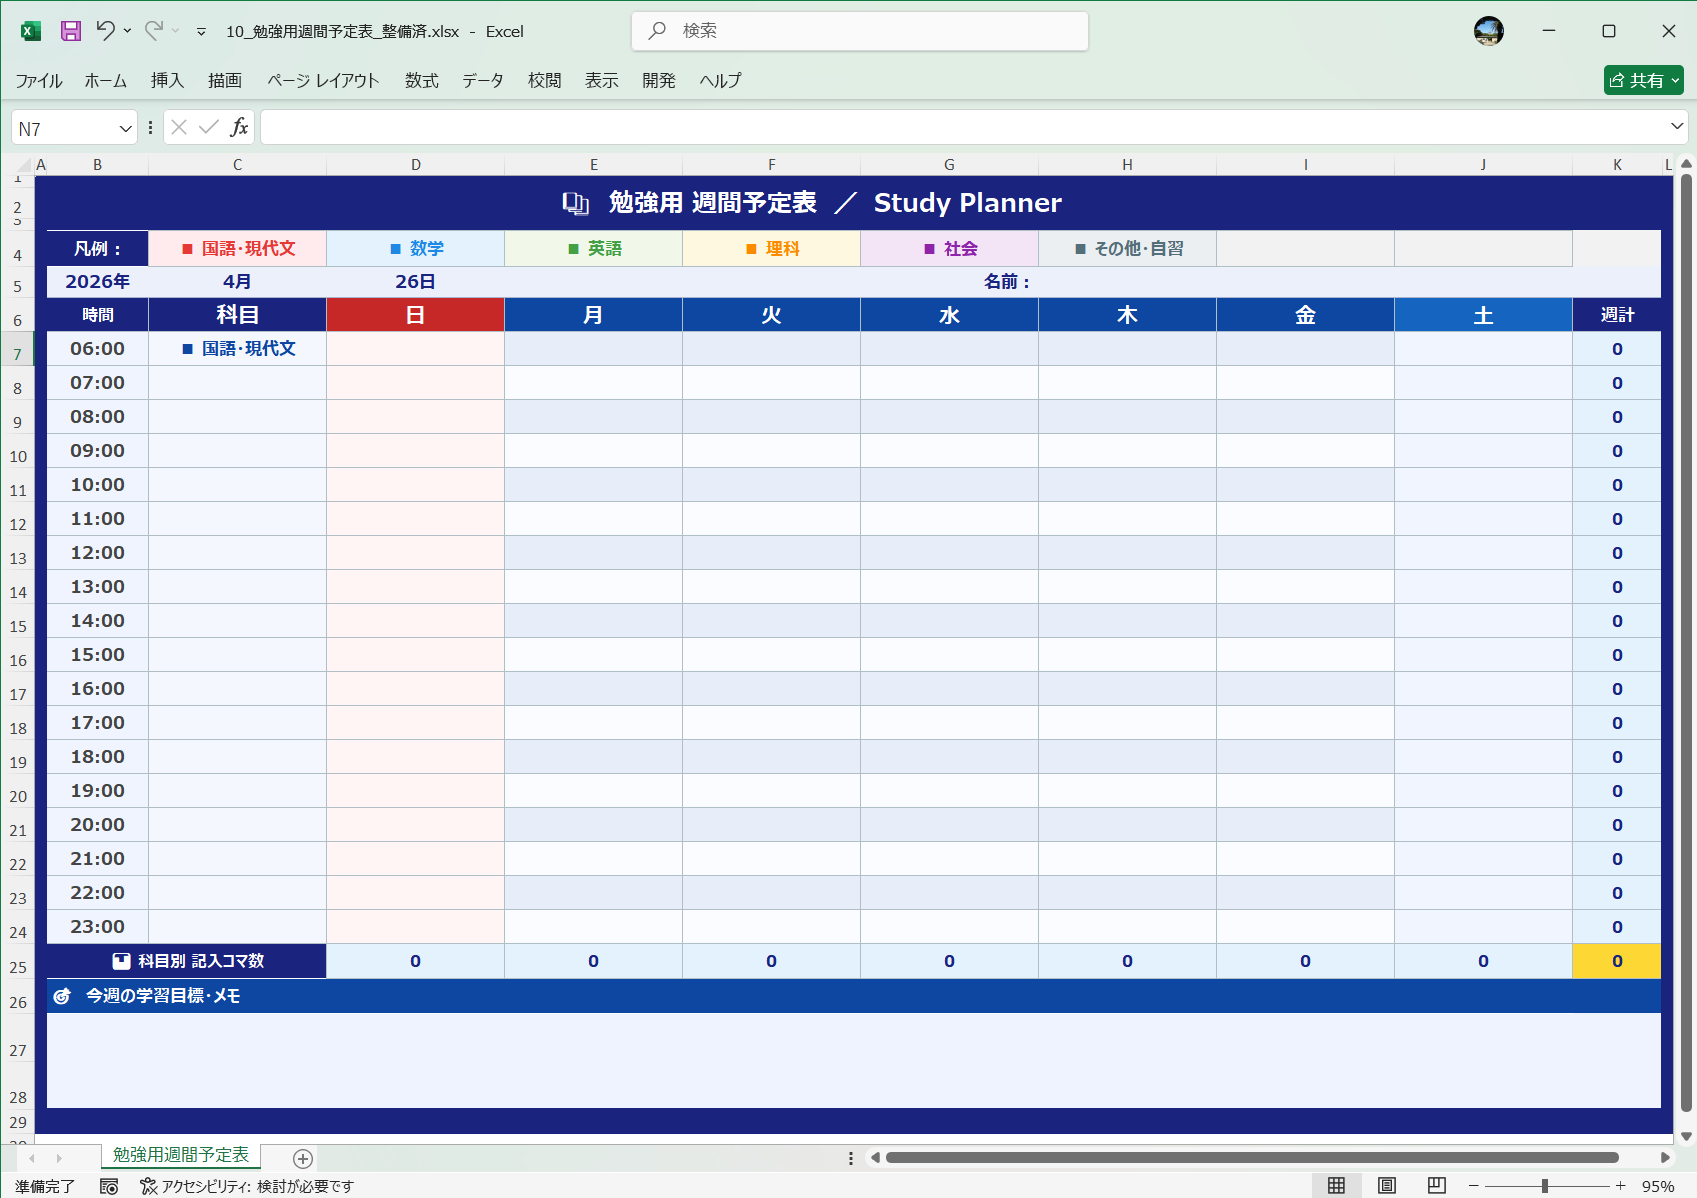
Task: Click the zoom out minus button
Action: pos(1473,1186)
